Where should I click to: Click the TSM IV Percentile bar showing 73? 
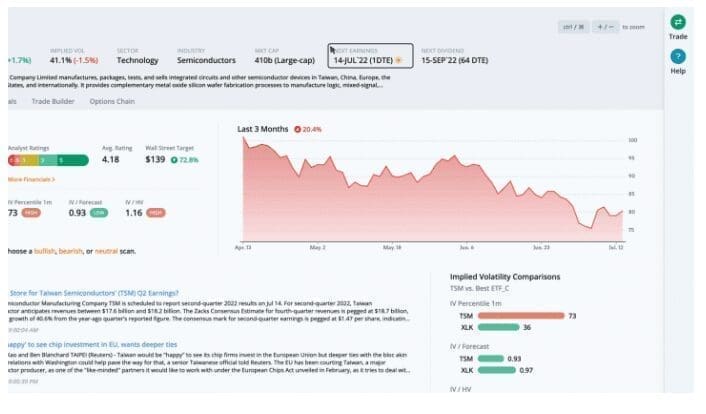[521, 315]
